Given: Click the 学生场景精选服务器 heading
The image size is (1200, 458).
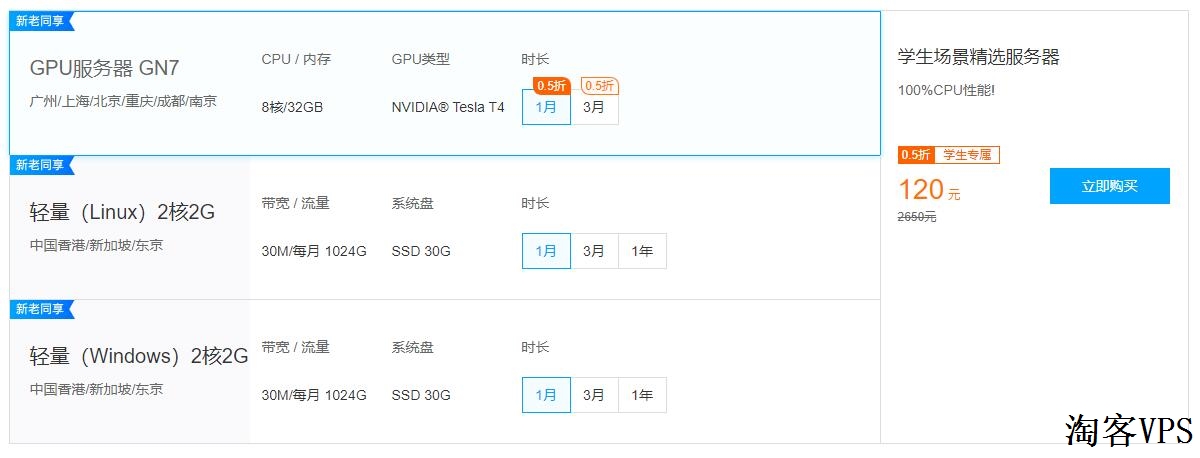Looking at the screenshot, I should pyautogui.click(x=978, y=57).
